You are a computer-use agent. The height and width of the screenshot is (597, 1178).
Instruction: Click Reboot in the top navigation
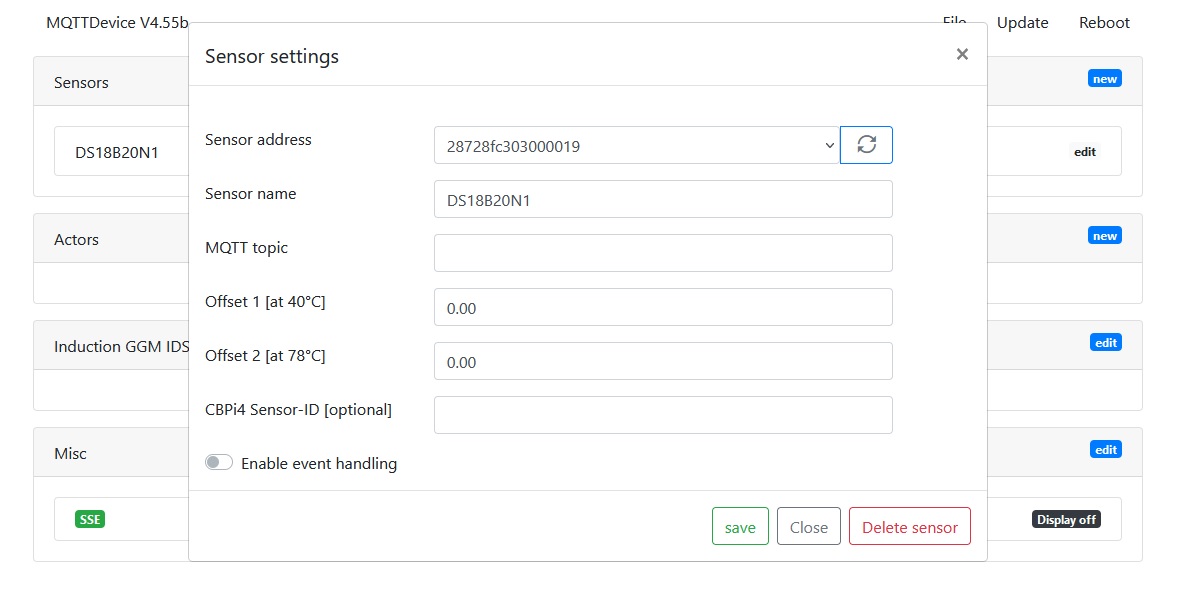(x=1104, y=22)
